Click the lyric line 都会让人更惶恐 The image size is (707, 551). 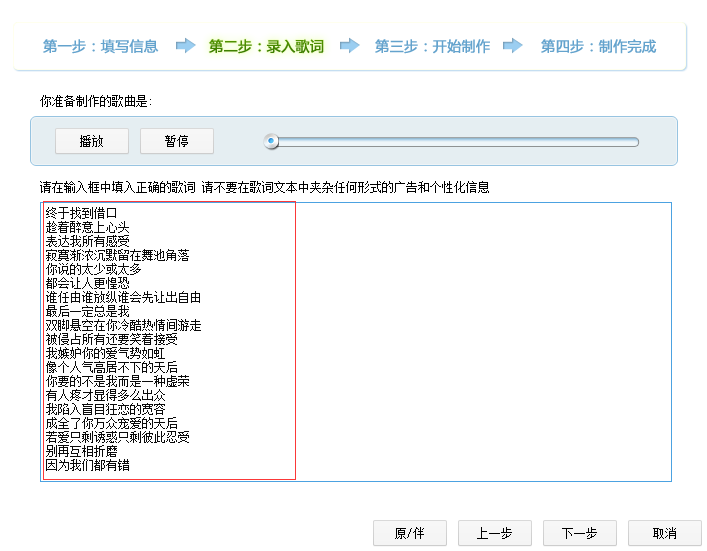87,283
